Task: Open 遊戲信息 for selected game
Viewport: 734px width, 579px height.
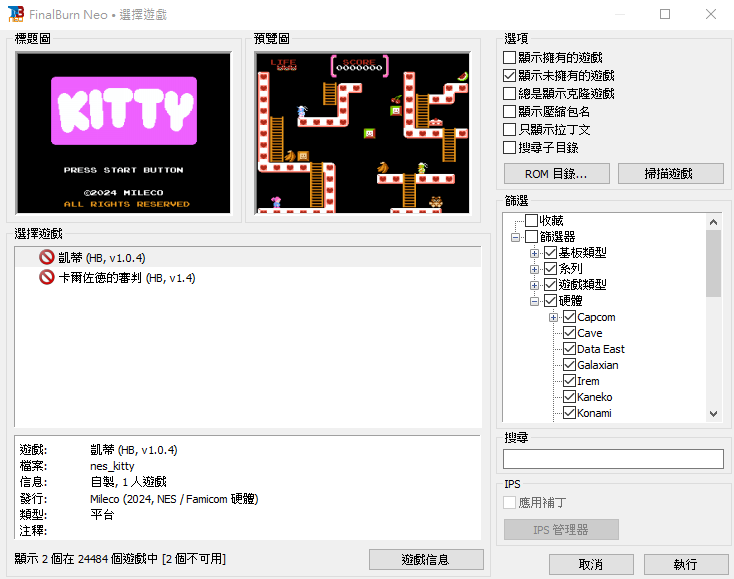Action: coord(426,559)
